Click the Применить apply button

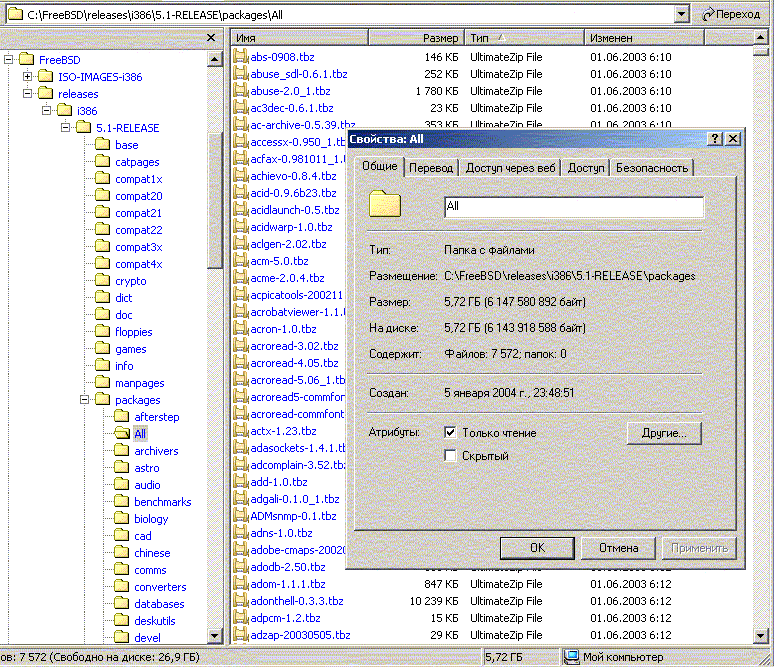(699, 548)
